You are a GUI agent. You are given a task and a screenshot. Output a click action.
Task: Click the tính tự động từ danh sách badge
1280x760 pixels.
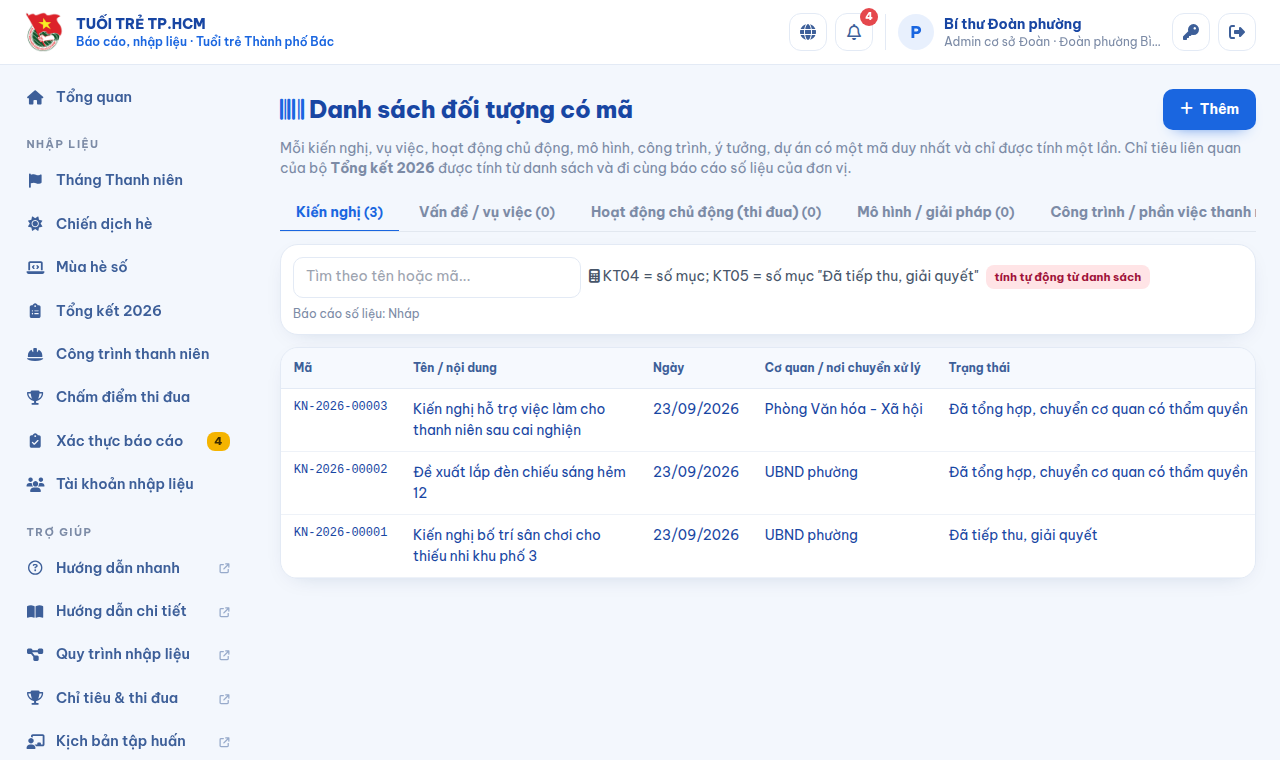pos(1068,277)
